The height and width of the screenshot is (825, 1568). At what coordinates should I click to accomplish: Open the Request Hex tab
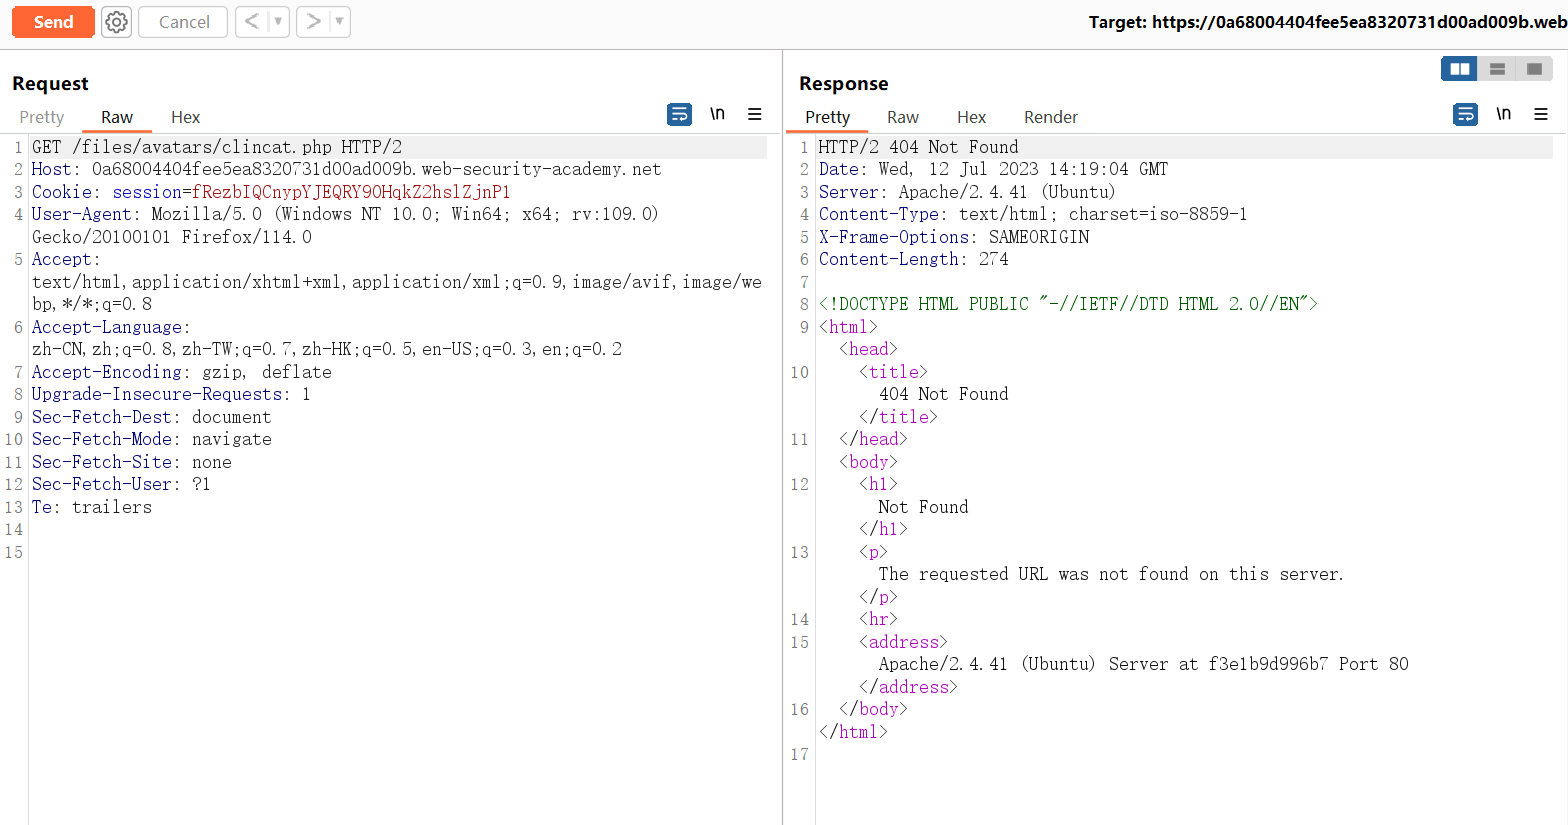click(185, 117)
